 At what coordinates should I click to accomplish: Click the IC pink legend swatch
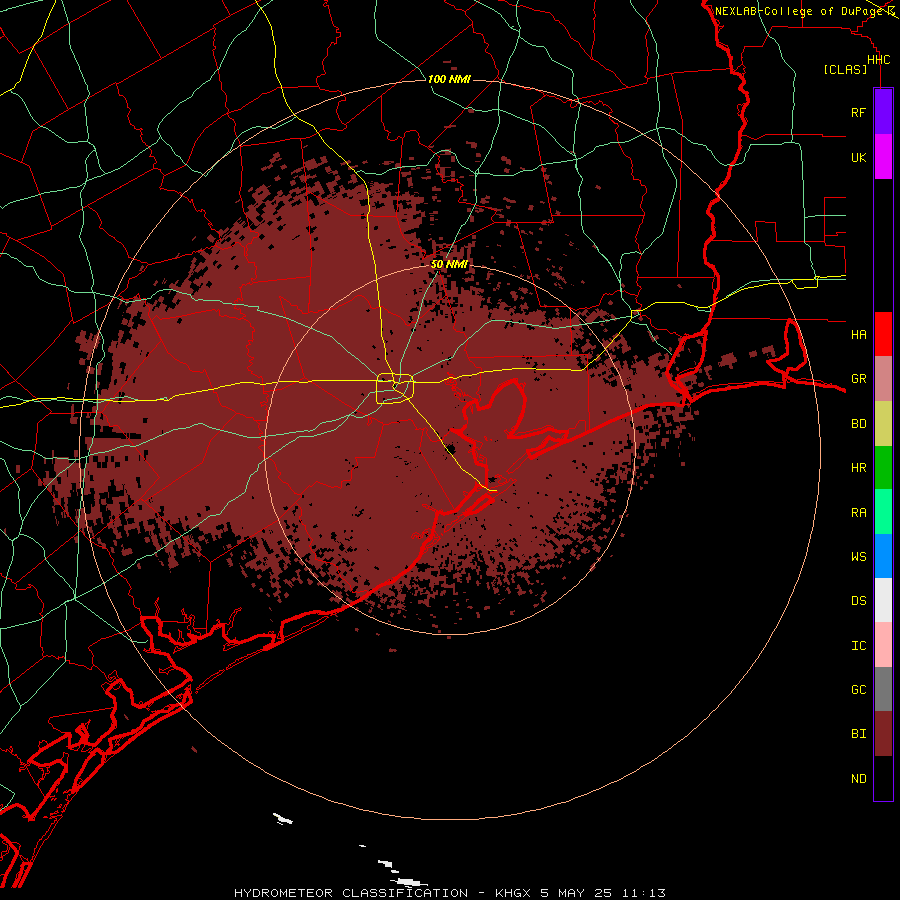click(x=883, y=645)
